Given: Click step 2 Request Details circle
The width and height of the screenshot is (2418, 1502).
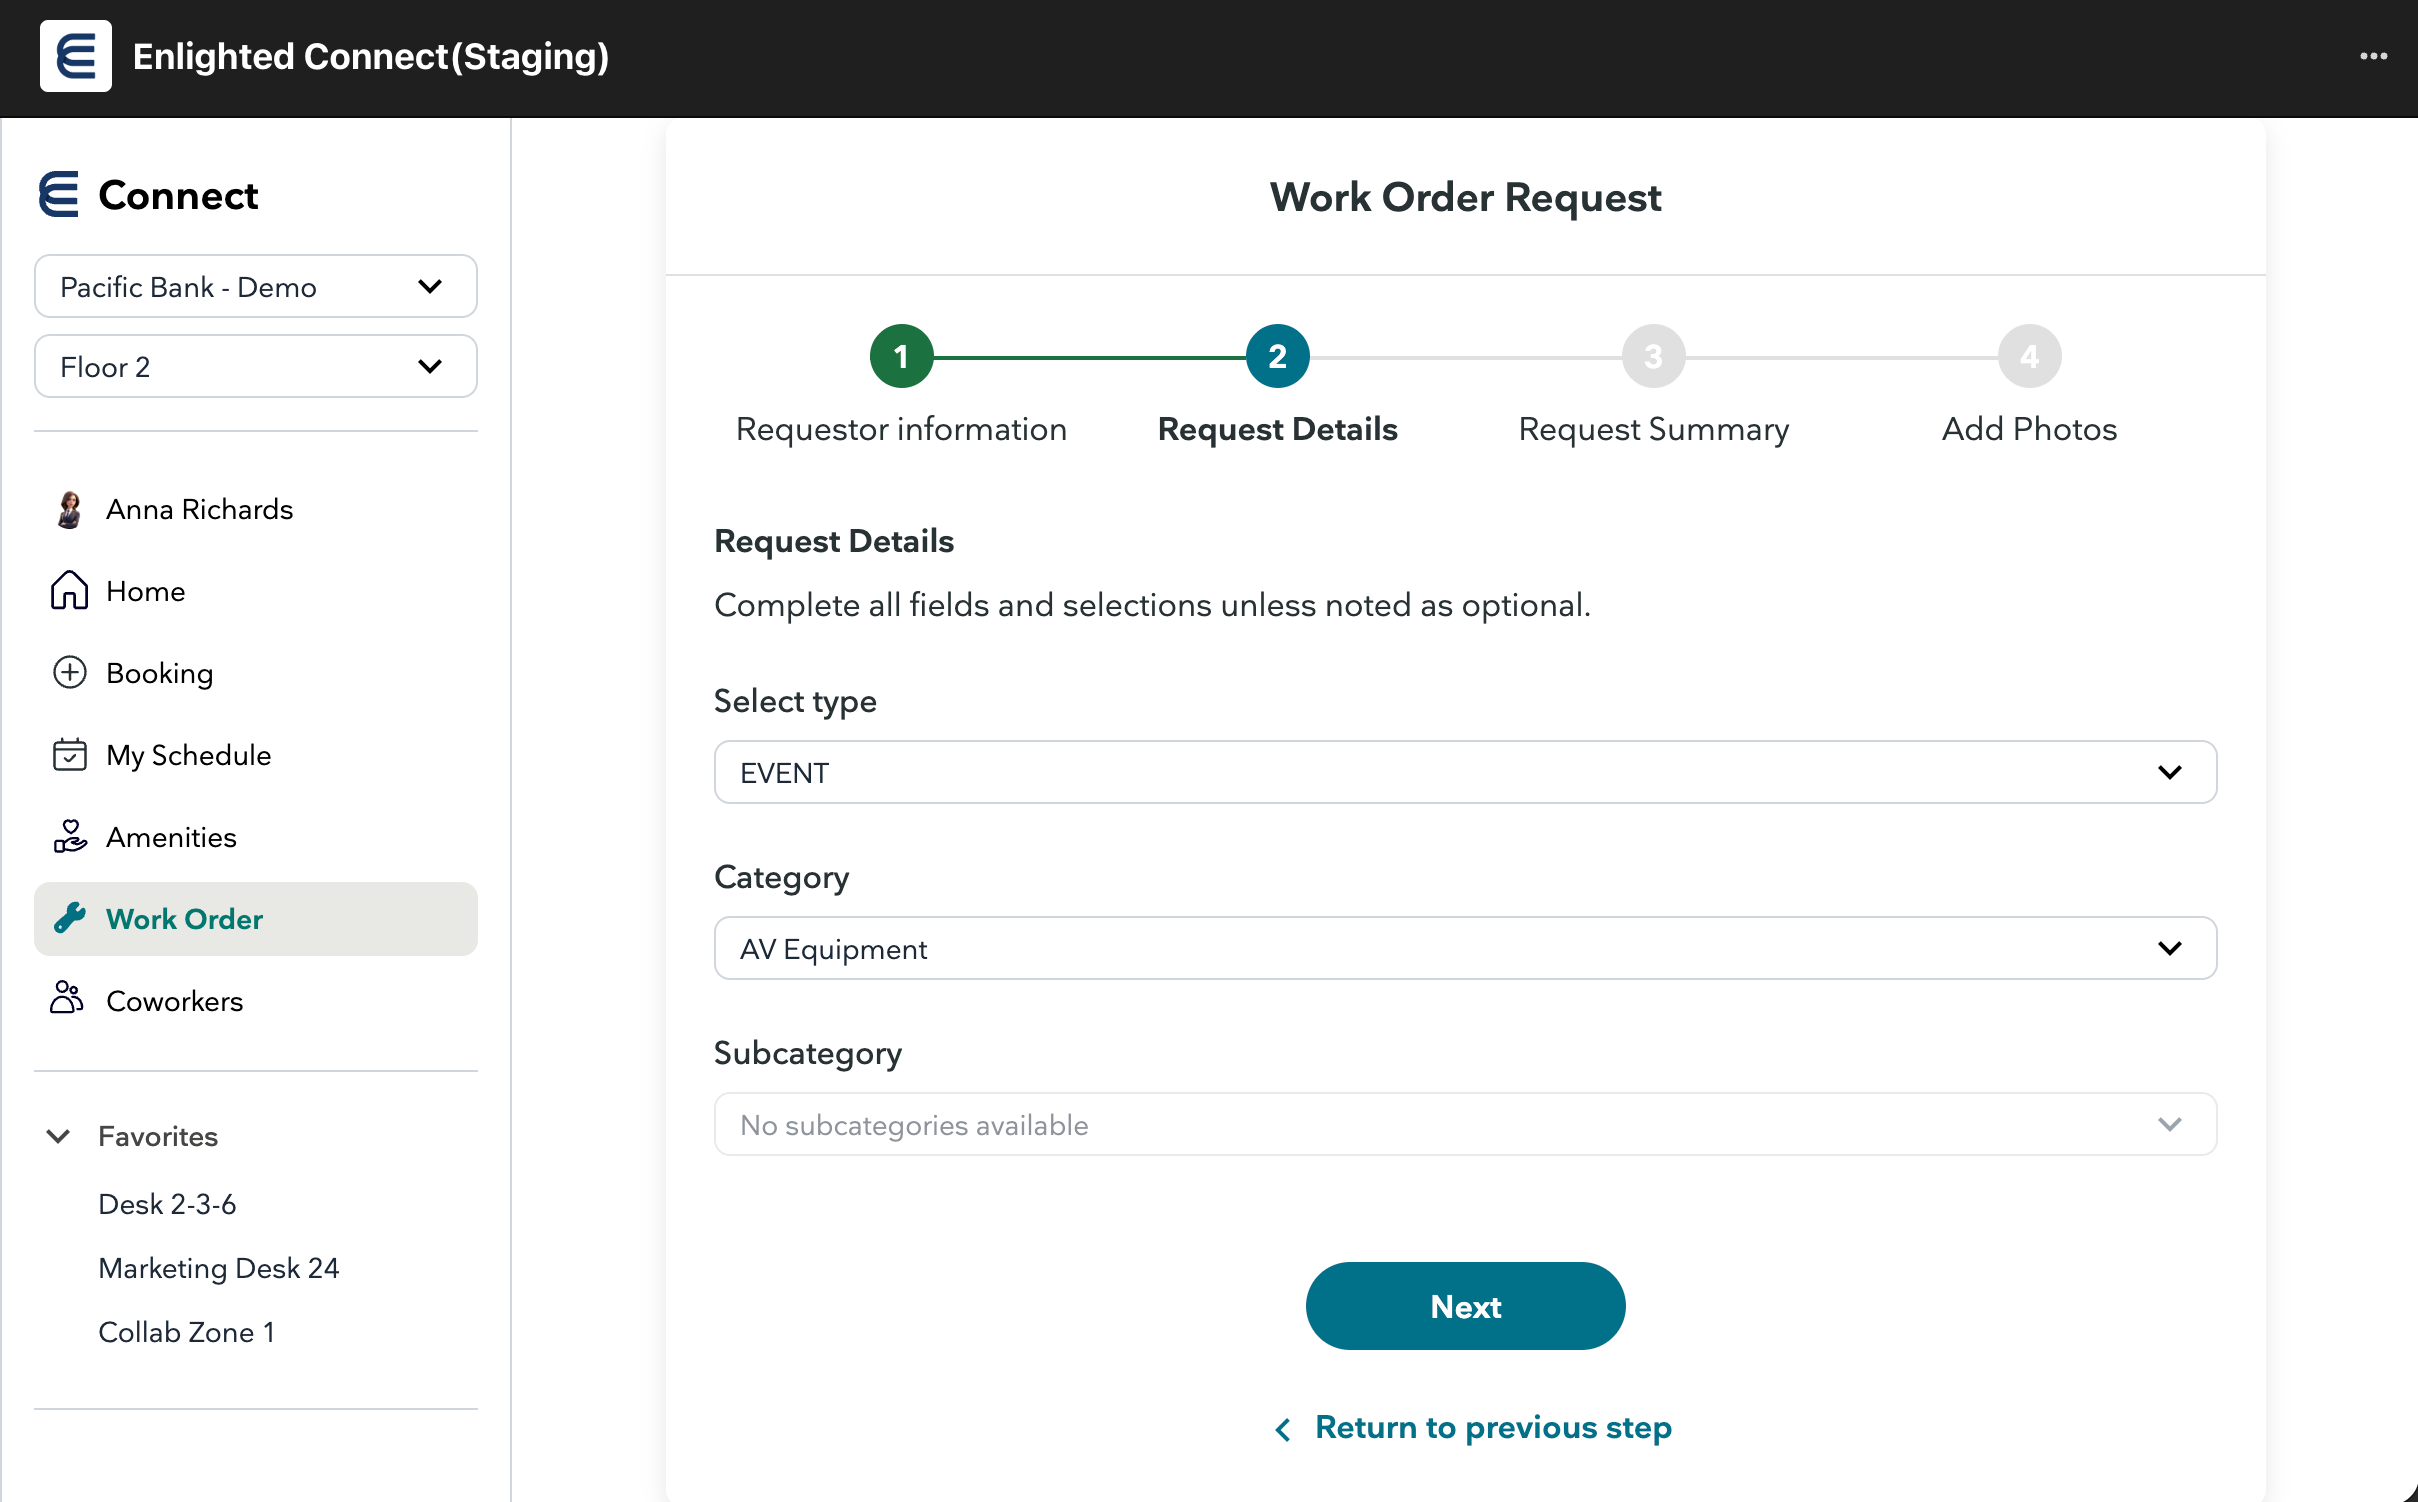Looking at the screenshot, I should tap(1278, 356).
